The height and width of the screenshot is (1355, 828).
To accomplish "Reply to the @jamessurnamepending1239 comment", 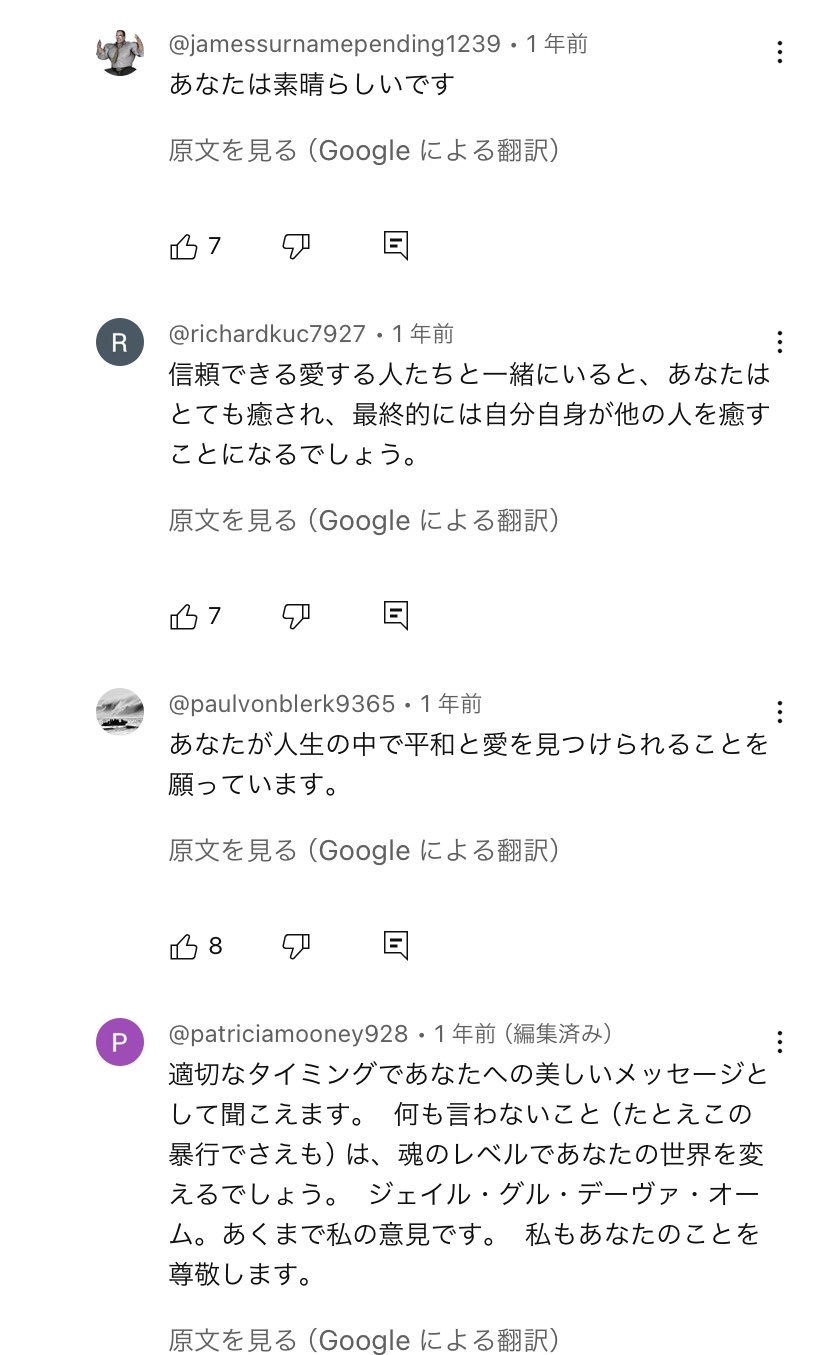I will point(396,245).
